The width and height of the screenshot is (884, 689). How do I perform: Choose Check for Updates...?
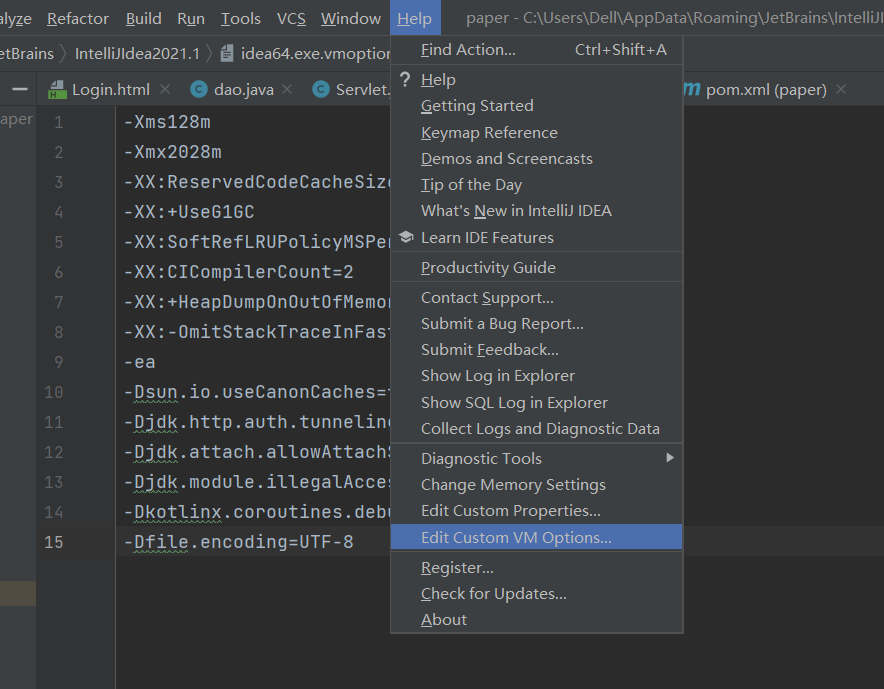click(x=536, y=593)
